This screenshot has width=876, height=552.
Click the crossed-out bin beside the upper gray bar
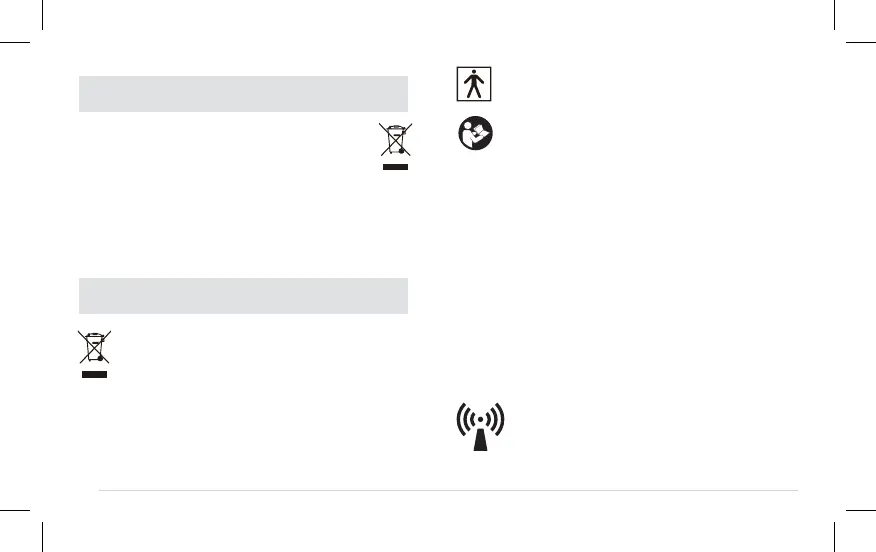pos(395,140)
